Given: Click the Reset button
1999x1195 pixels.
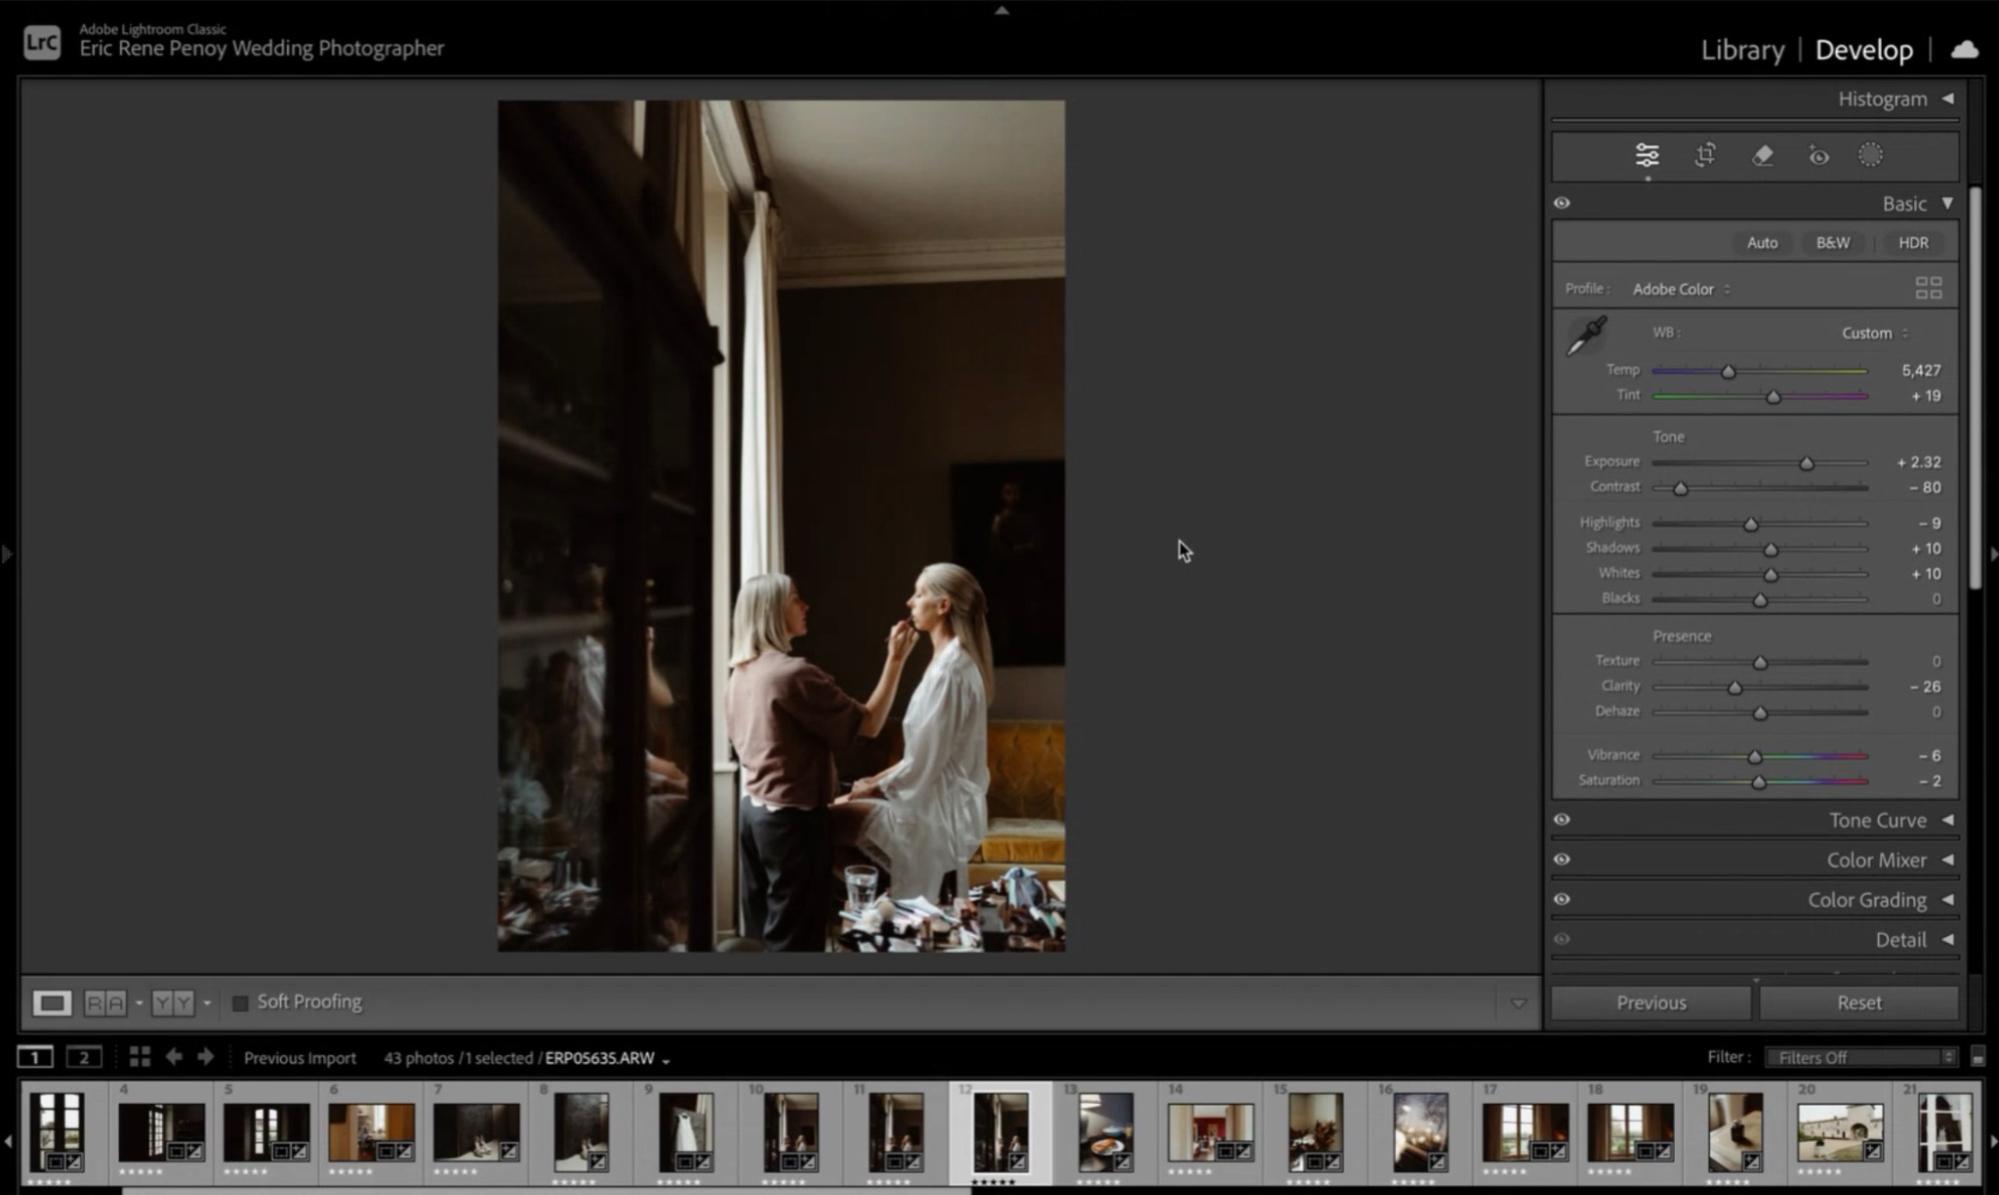Looking at the screenshot, I should pyautogui.click(x=1858, y=1002).
